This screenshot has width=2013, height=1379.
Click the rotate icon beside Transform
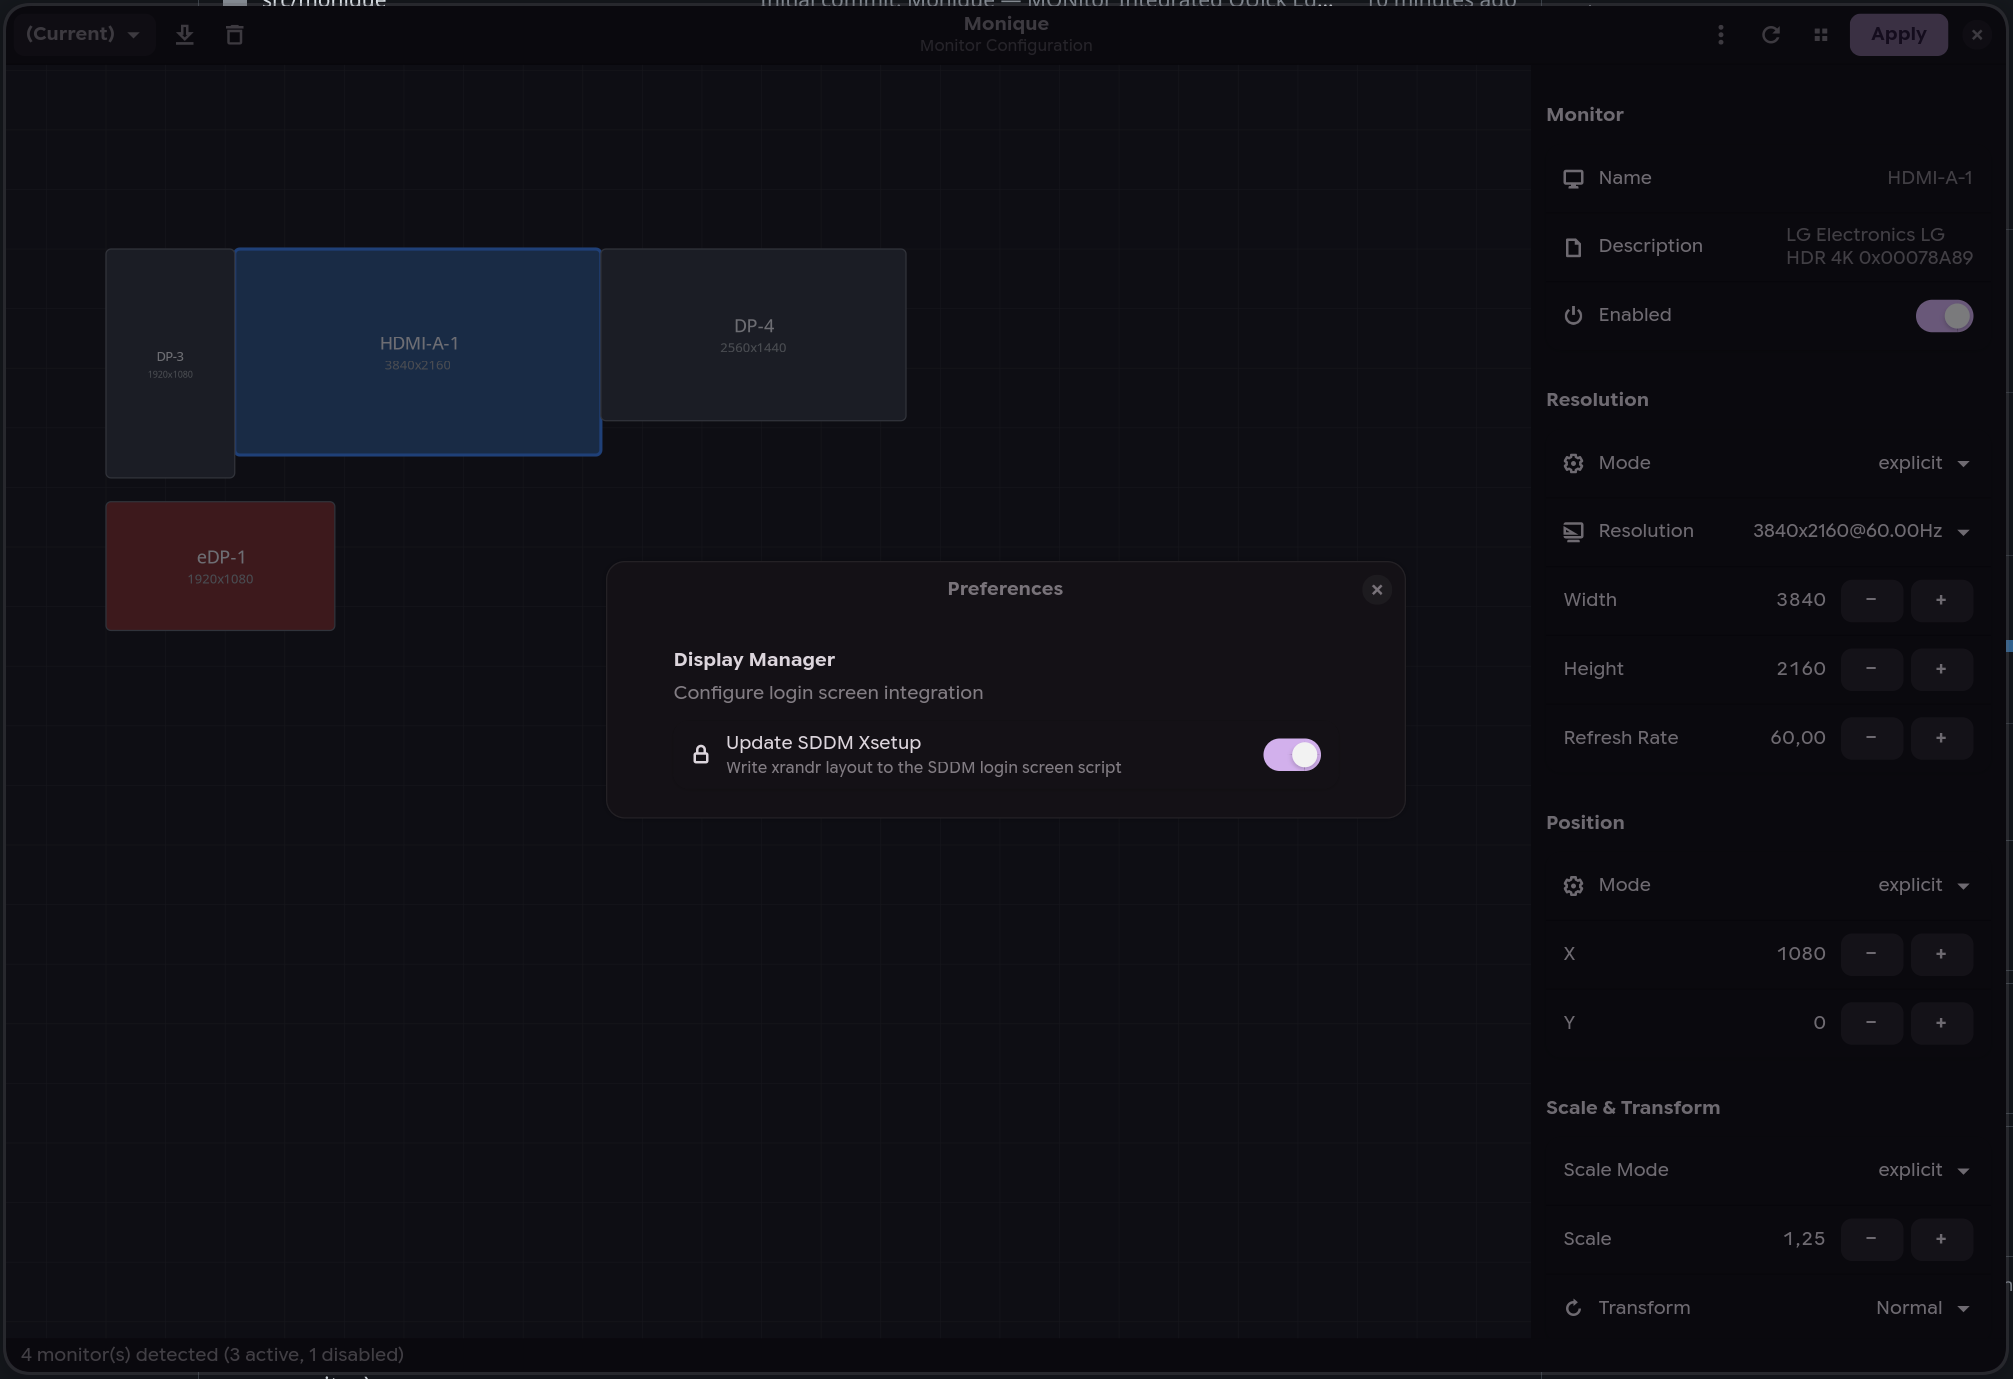point(1572,1307)
